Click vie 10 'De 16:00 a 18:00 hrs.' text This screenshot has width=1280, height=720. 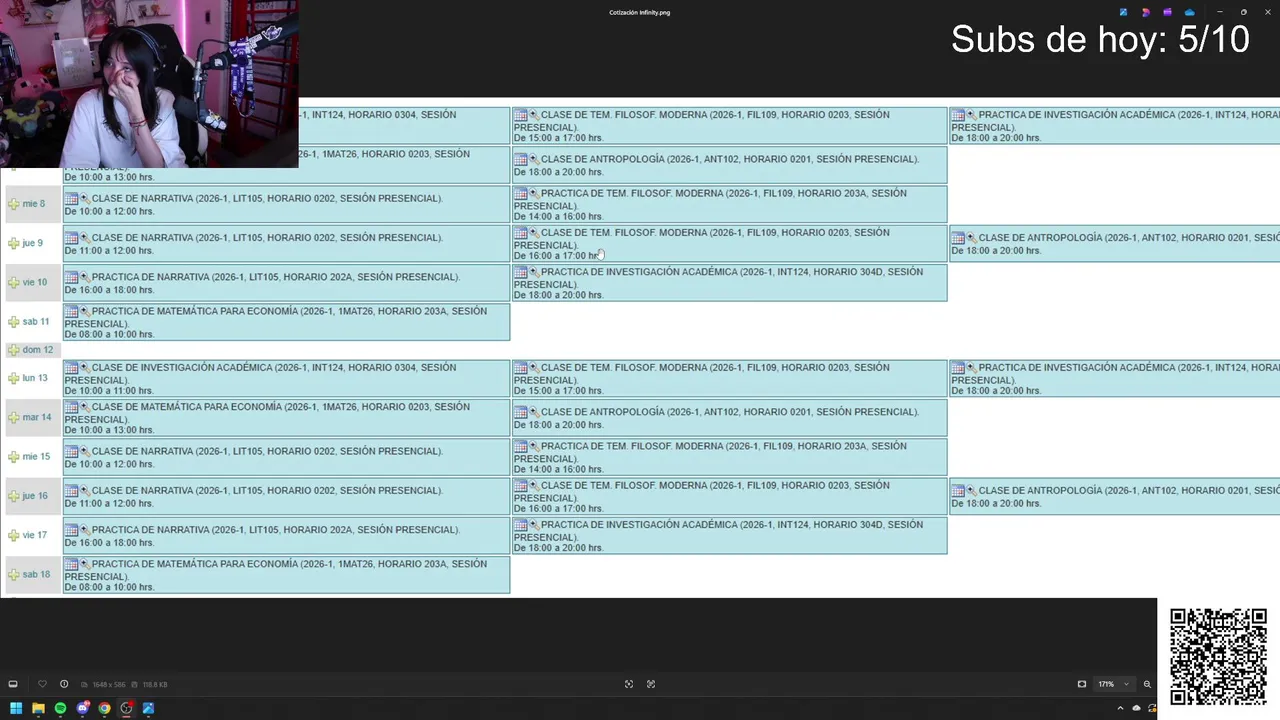click(109, 290)
